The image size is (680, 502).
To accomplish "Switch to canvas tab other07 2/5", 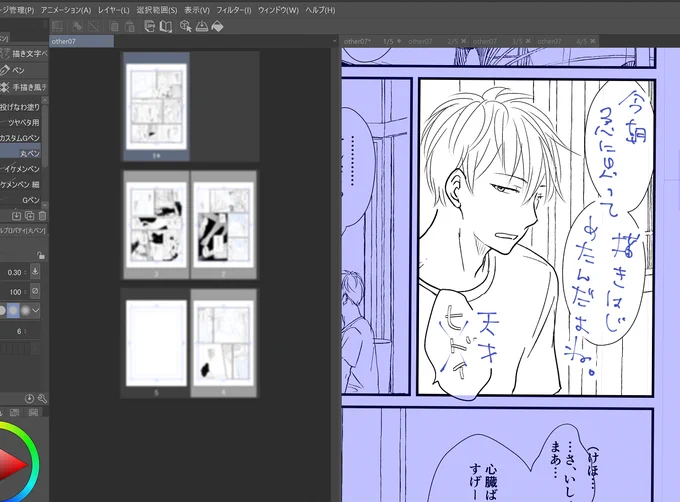I will coord(437,41).
